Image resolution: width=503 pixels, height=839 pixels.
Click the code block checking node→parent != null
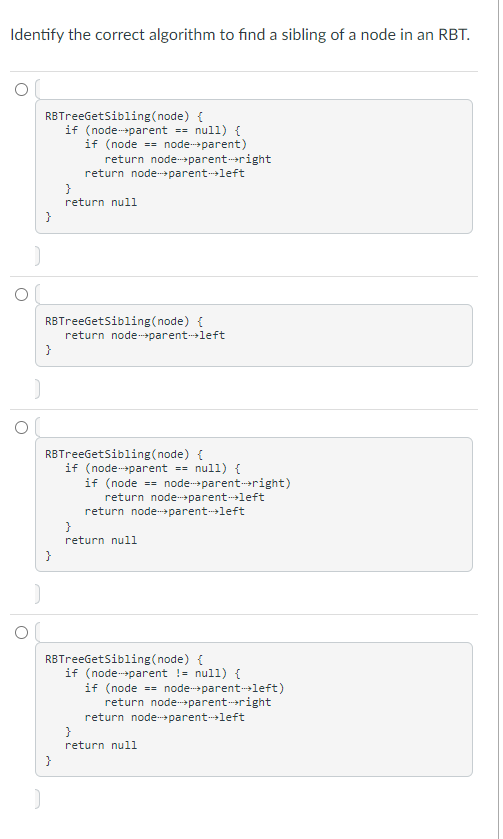coord(254,710)
